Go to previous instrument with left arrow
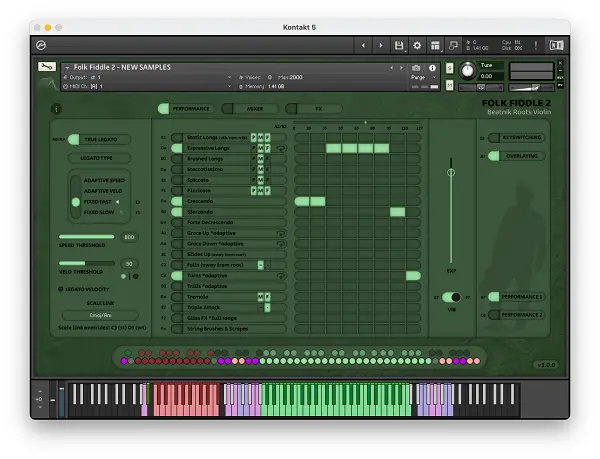This screenshot has height=459, width=600. 363,46
